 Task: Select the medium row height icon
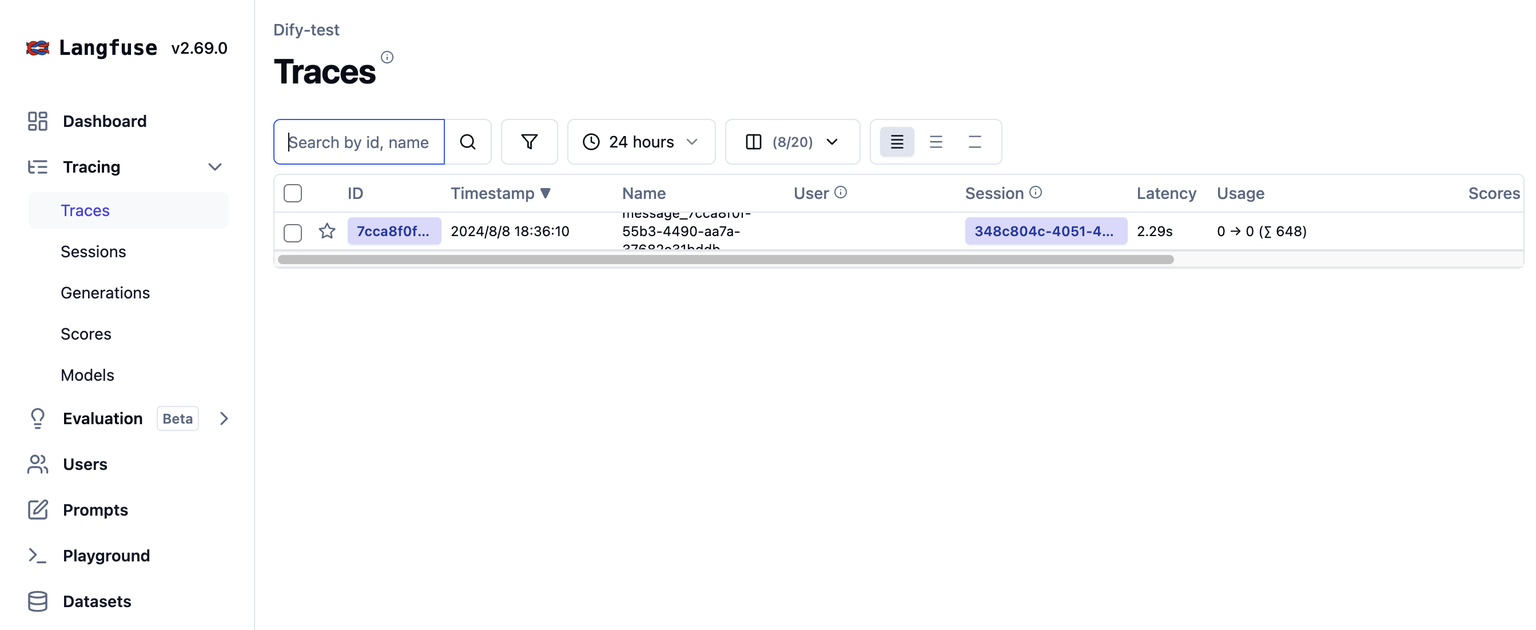point(936,142)
